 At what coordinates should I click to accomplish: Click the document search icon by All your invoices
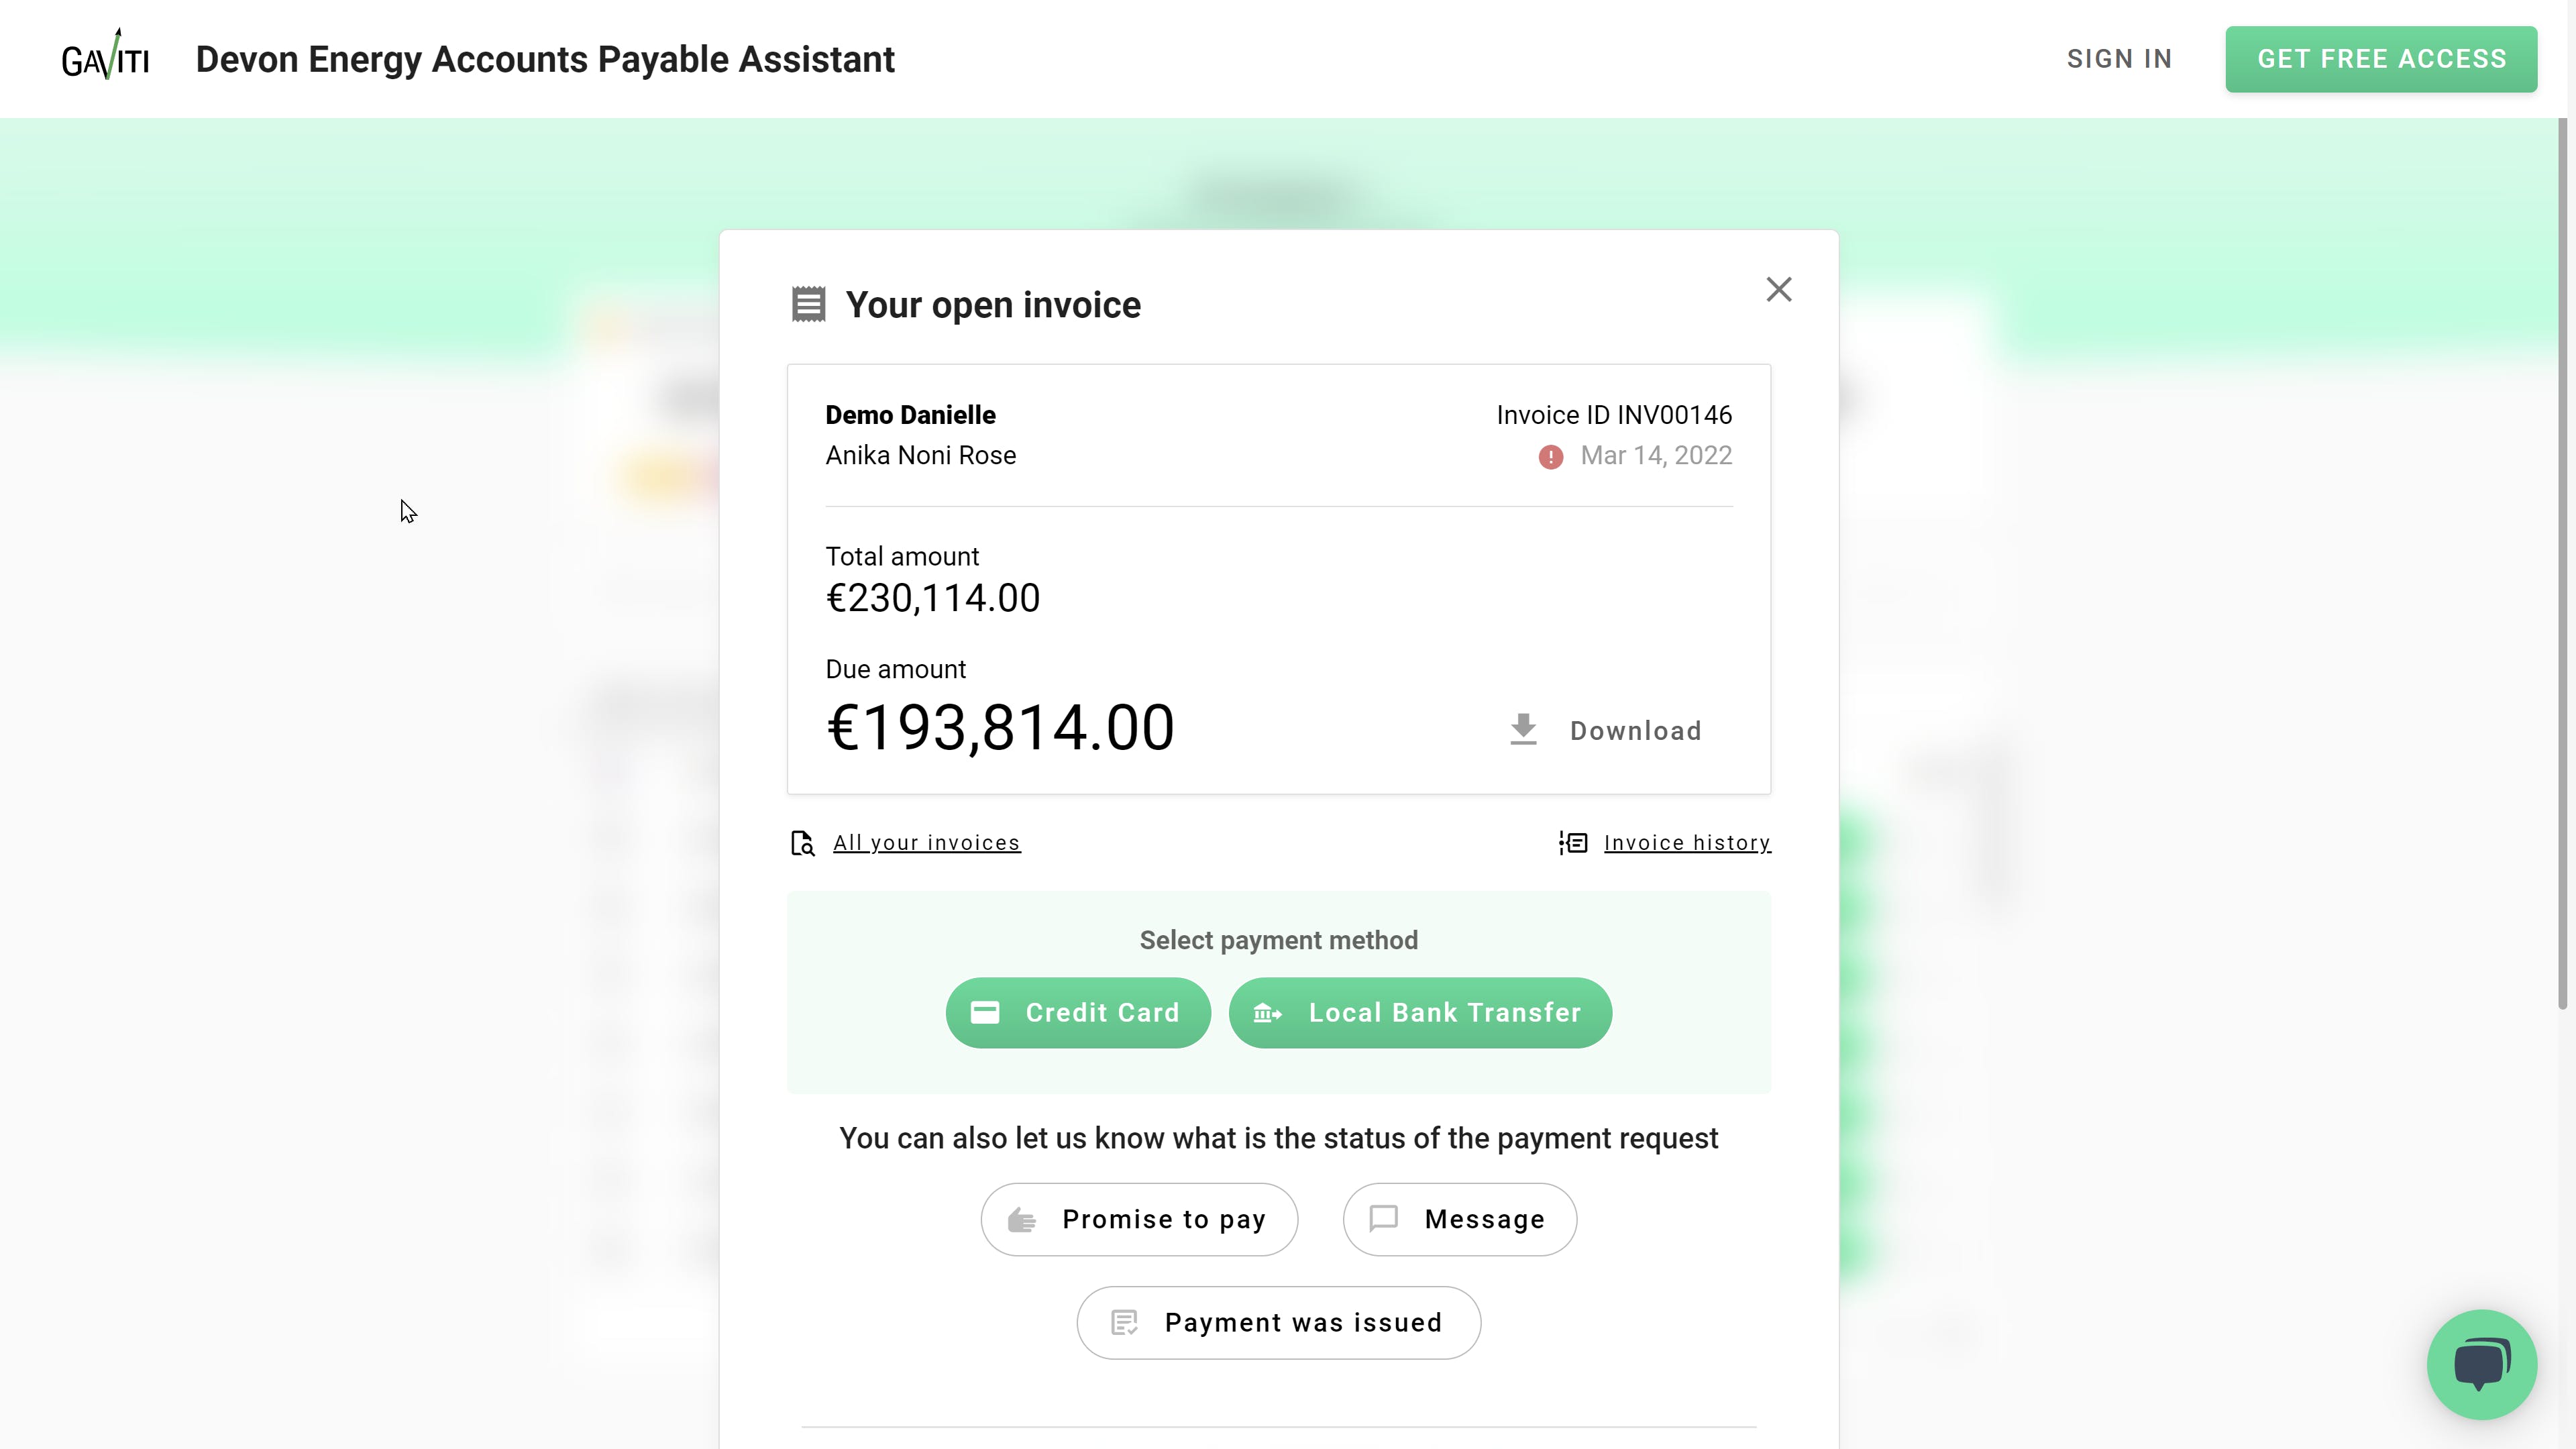[x=802, y=843]
